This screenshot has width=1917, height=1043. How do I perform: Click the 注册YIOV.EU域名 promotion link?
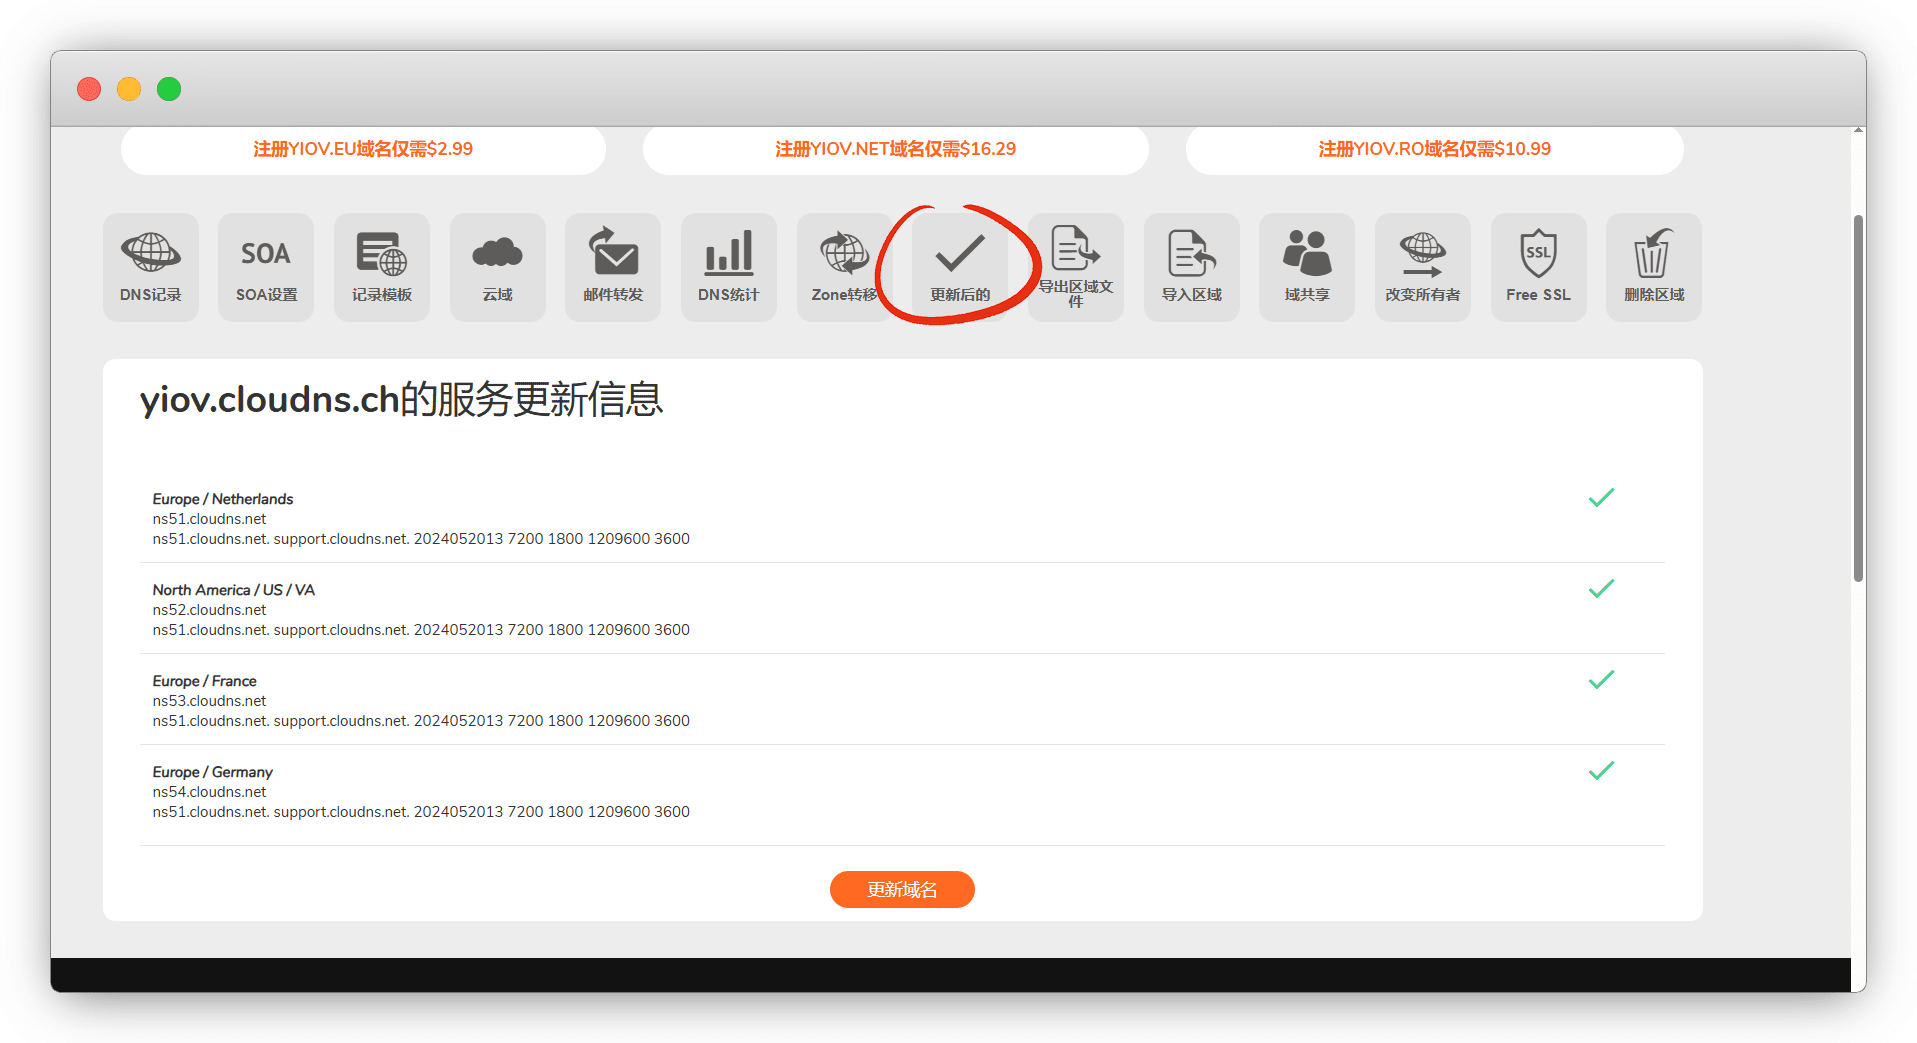click(x=363, y=149)
